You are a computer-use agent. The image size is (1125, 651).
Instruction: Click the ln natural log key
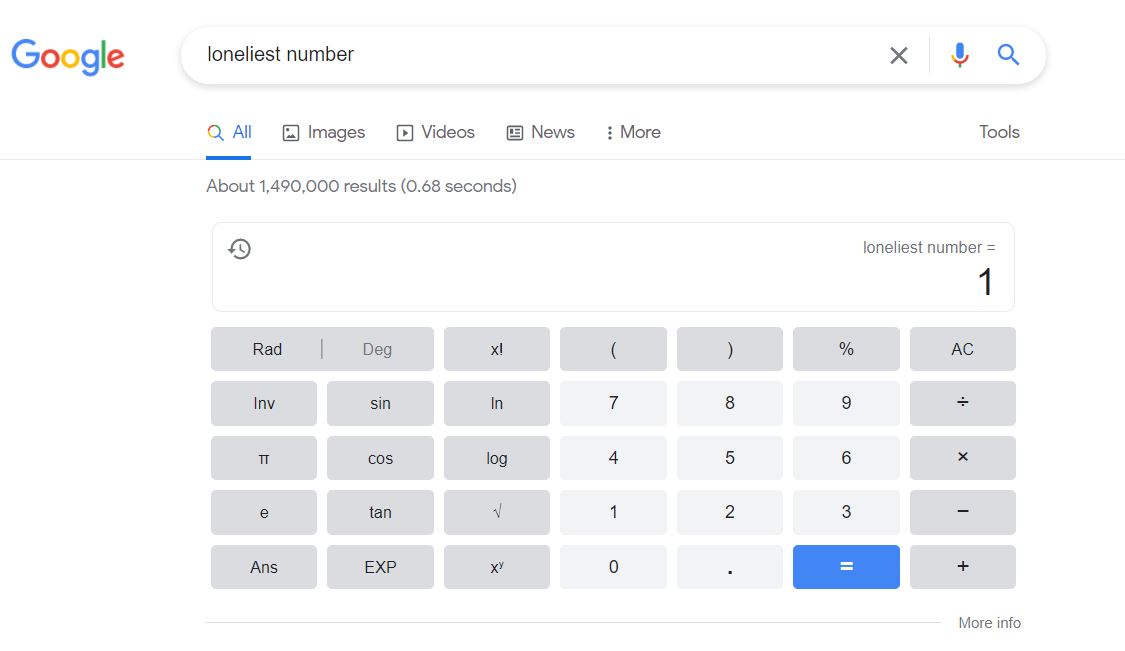496,403
